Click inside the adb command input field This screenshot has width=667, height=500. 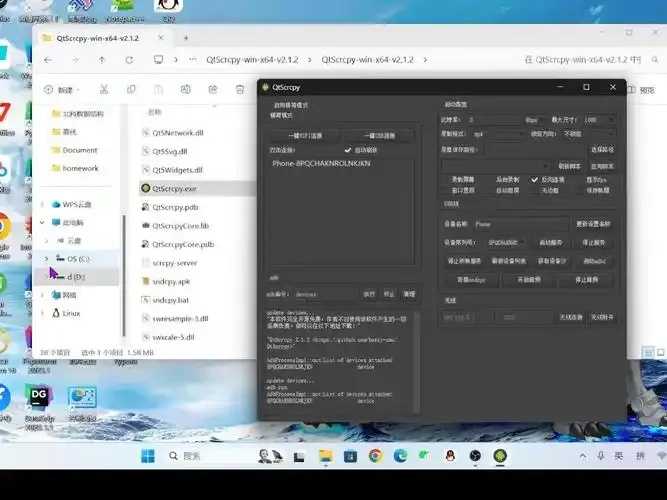[325, 294]
